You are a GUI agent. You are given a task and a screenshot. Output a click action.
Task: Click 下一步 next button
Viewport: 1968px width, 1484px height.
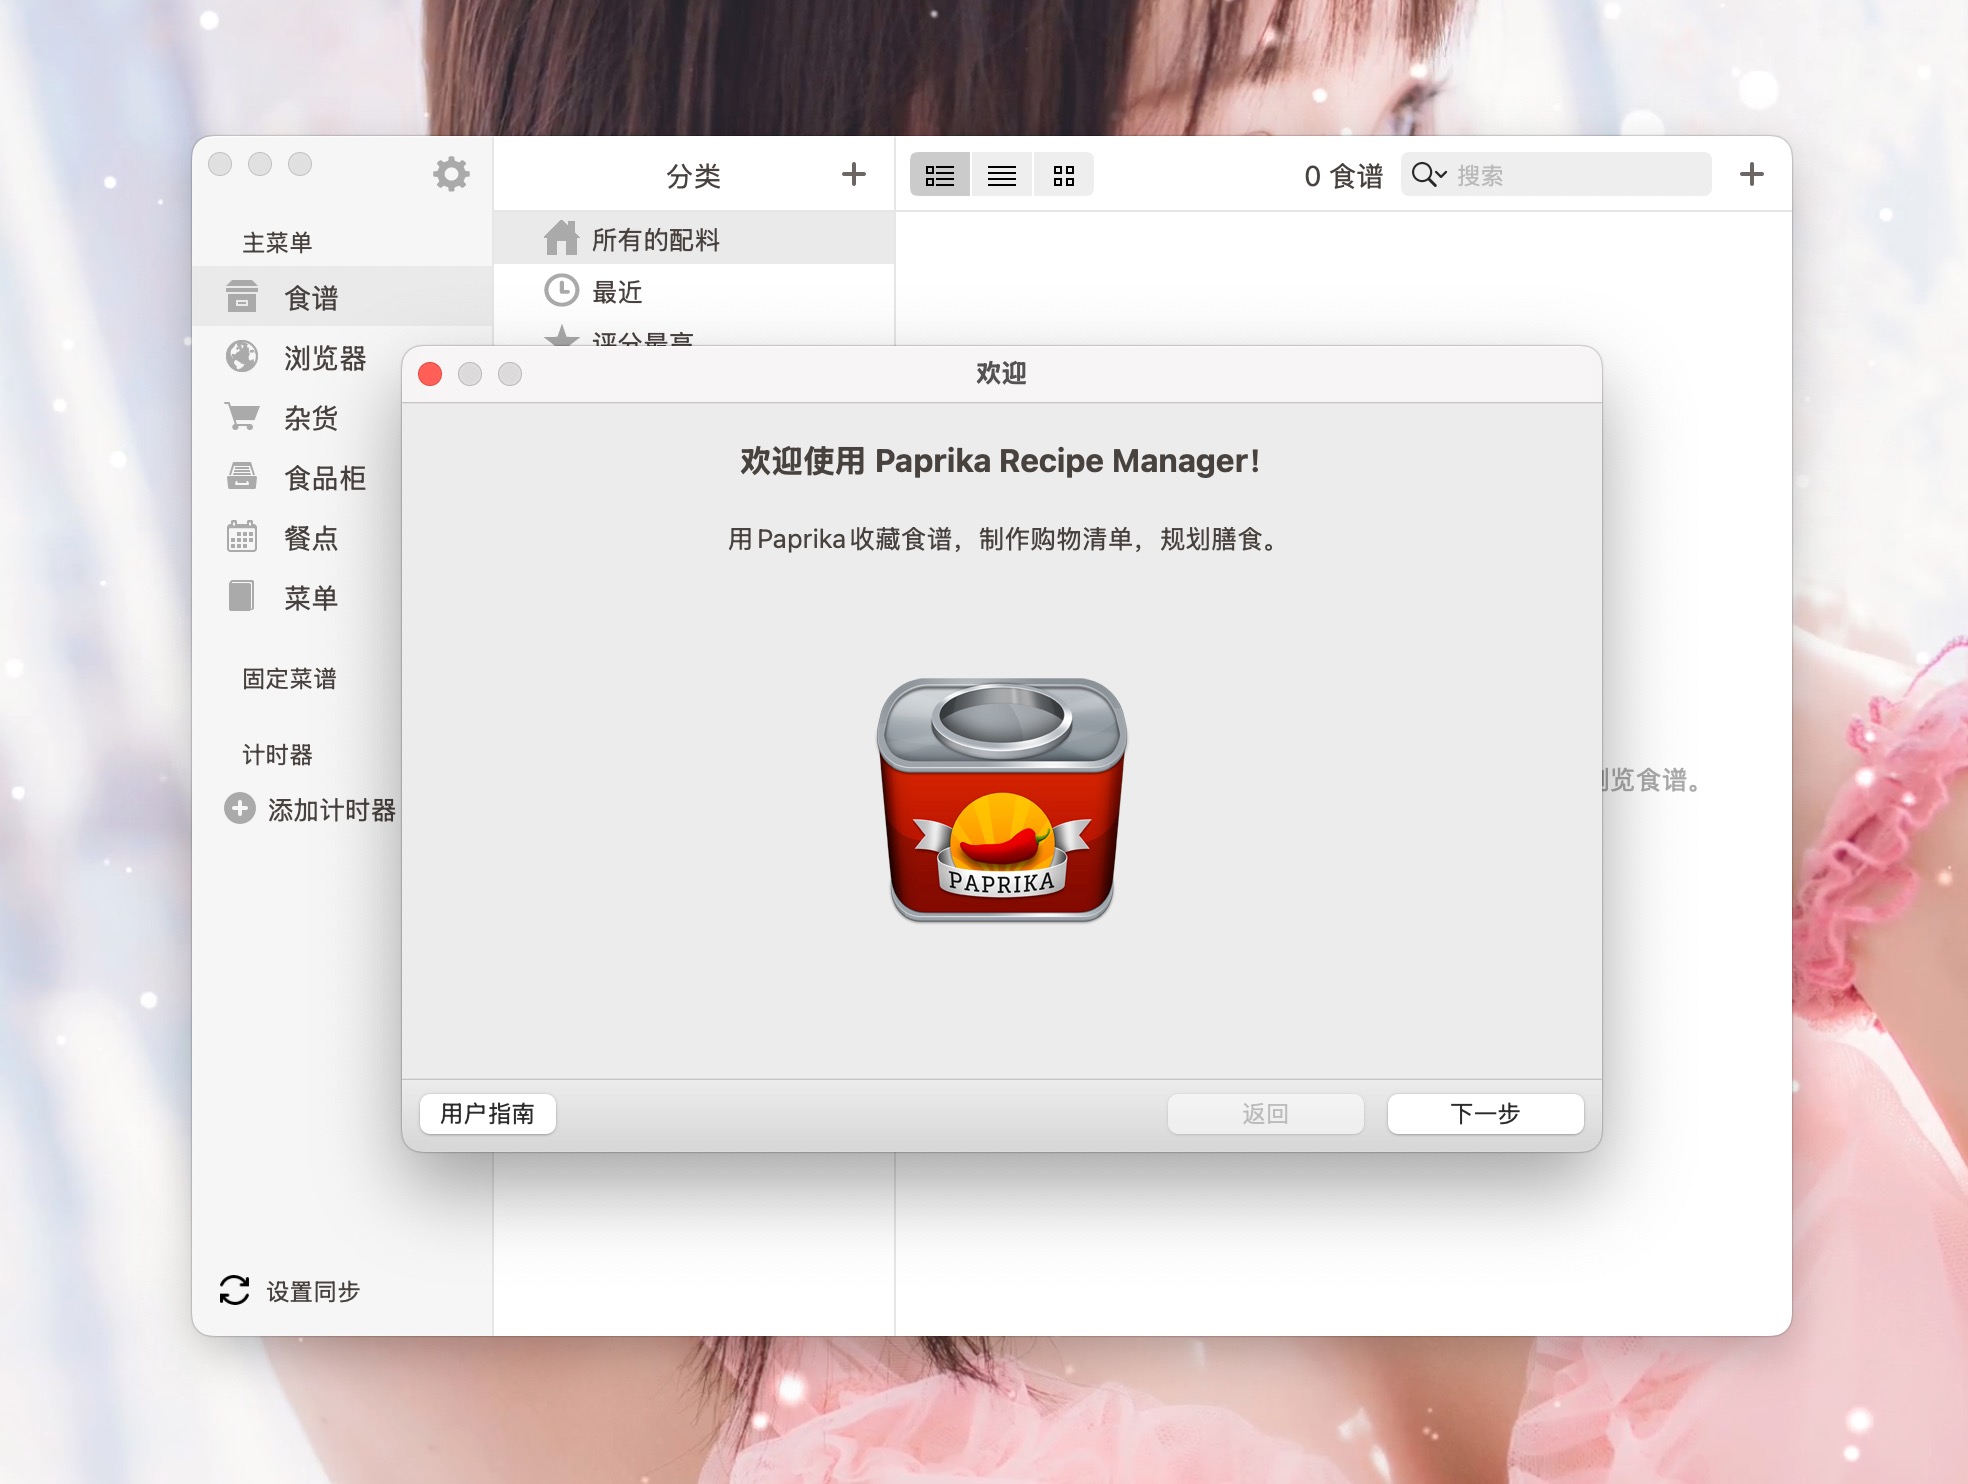click(x=1485, y=1113)
